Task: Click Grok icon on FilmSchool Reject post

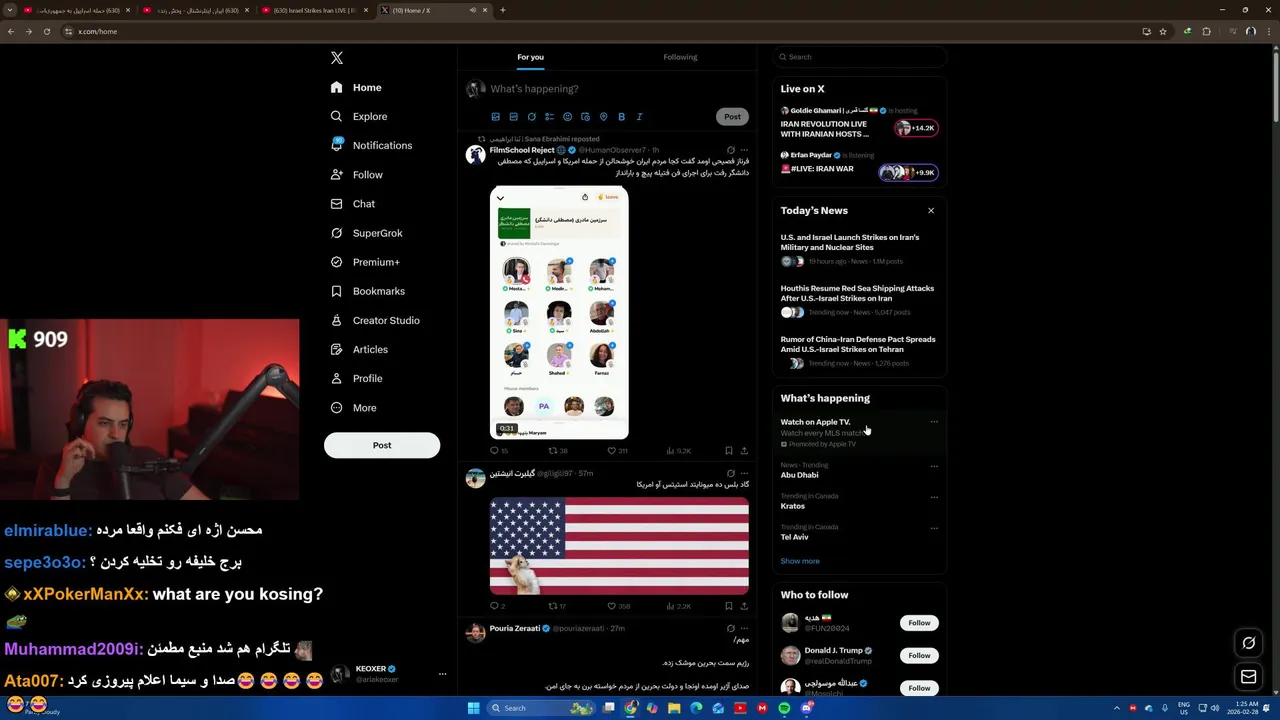Action: pyautogui.click(x=730, y=150)
